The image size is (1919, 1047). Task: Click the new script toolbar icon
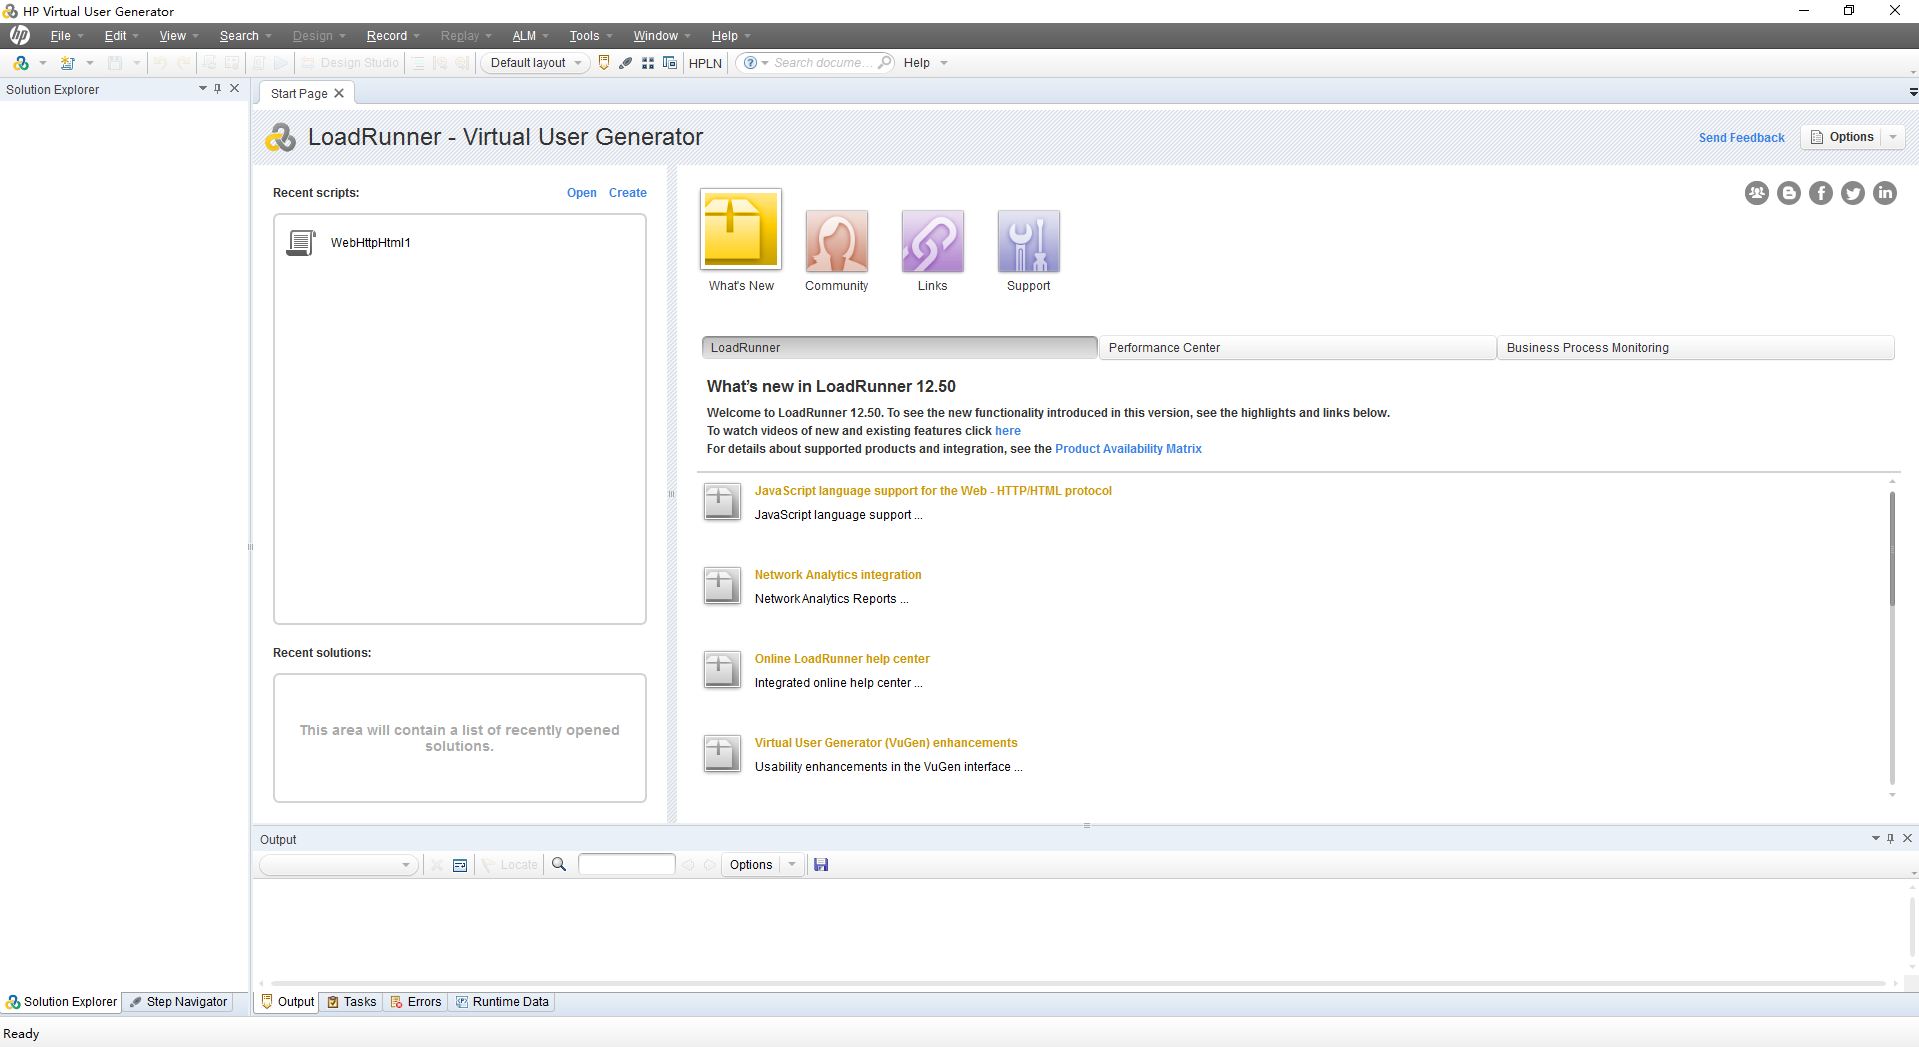coord(21,63)
